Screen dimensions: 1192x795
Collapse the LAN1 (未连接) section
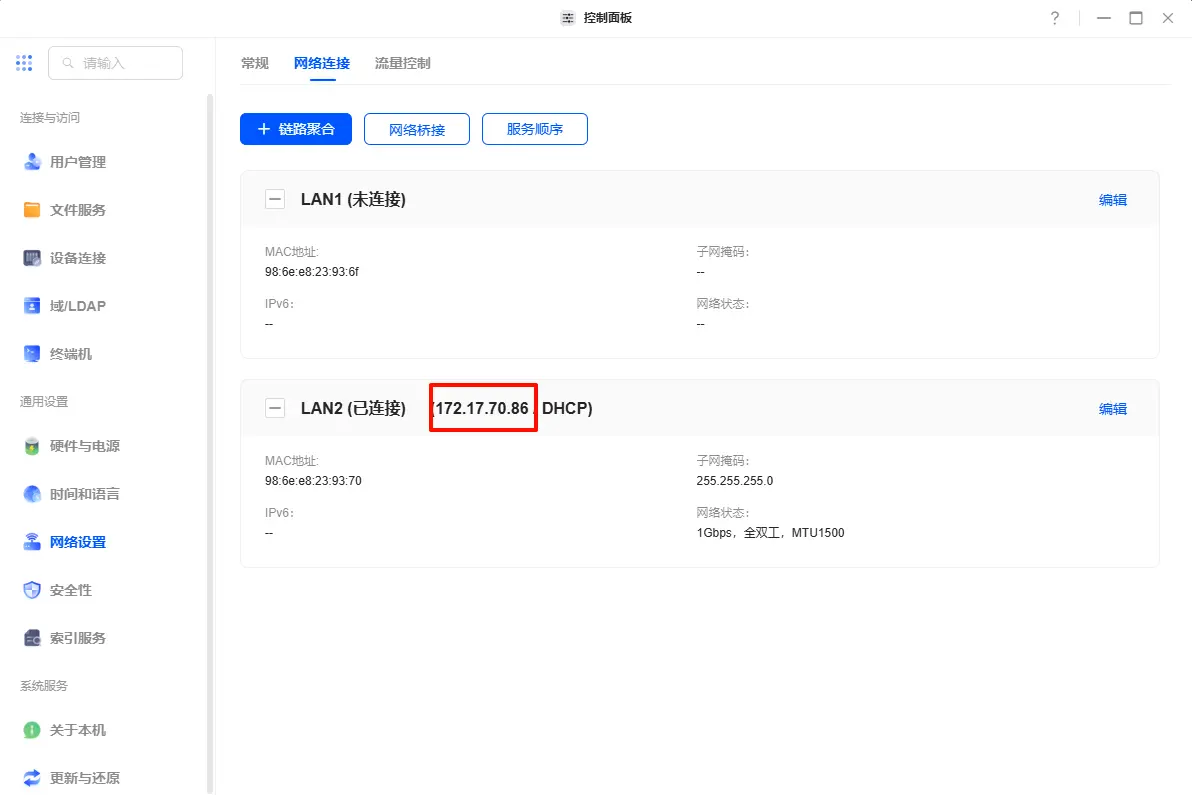click(x=274, y=199)
